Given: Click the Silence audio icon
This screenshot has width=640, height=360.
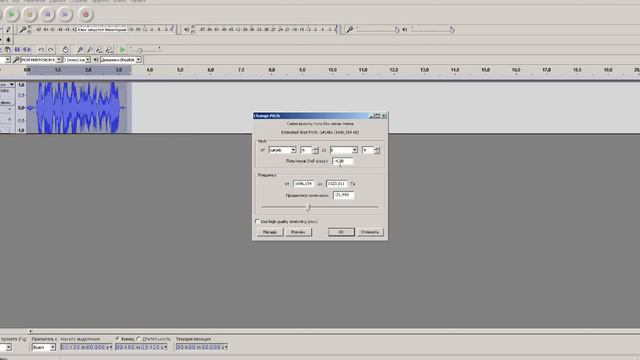Looking at the screenshot, I should [27, 50].
